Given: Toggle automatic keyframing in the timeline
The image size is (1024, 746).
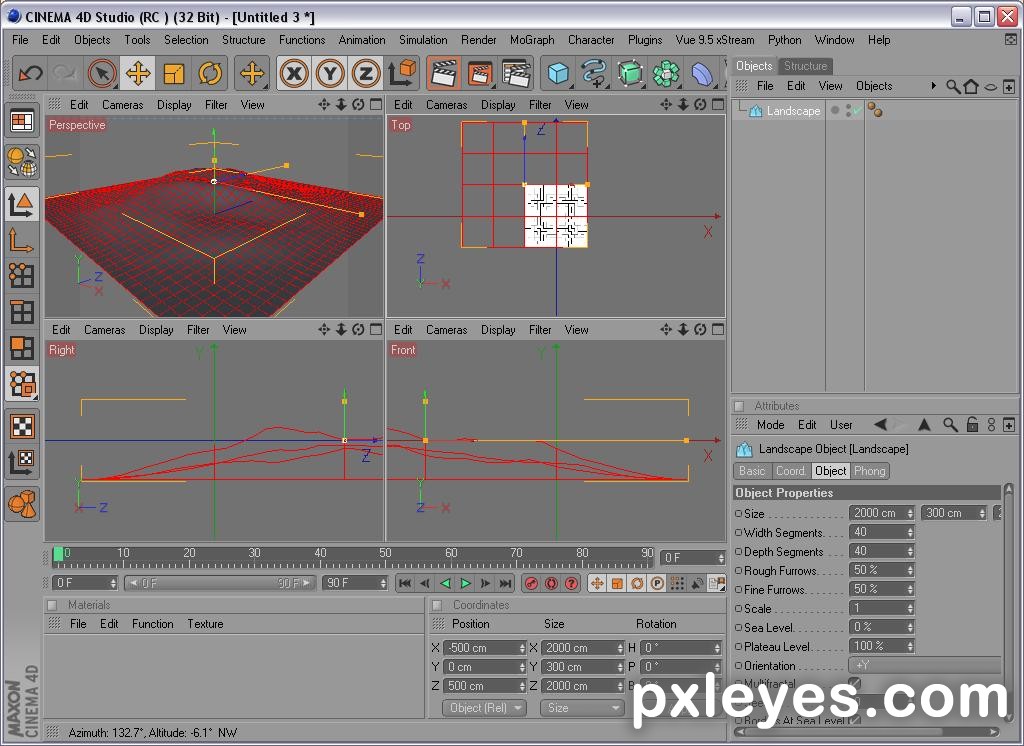Looking at the screenshot, I should click(x=551, y=583).
